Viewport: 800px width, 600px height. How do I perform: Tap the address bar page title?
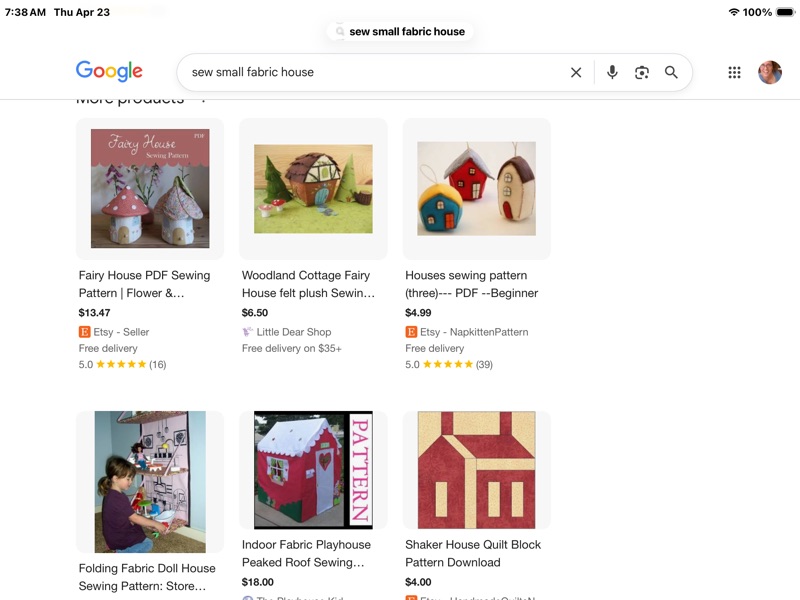point(407,31)
